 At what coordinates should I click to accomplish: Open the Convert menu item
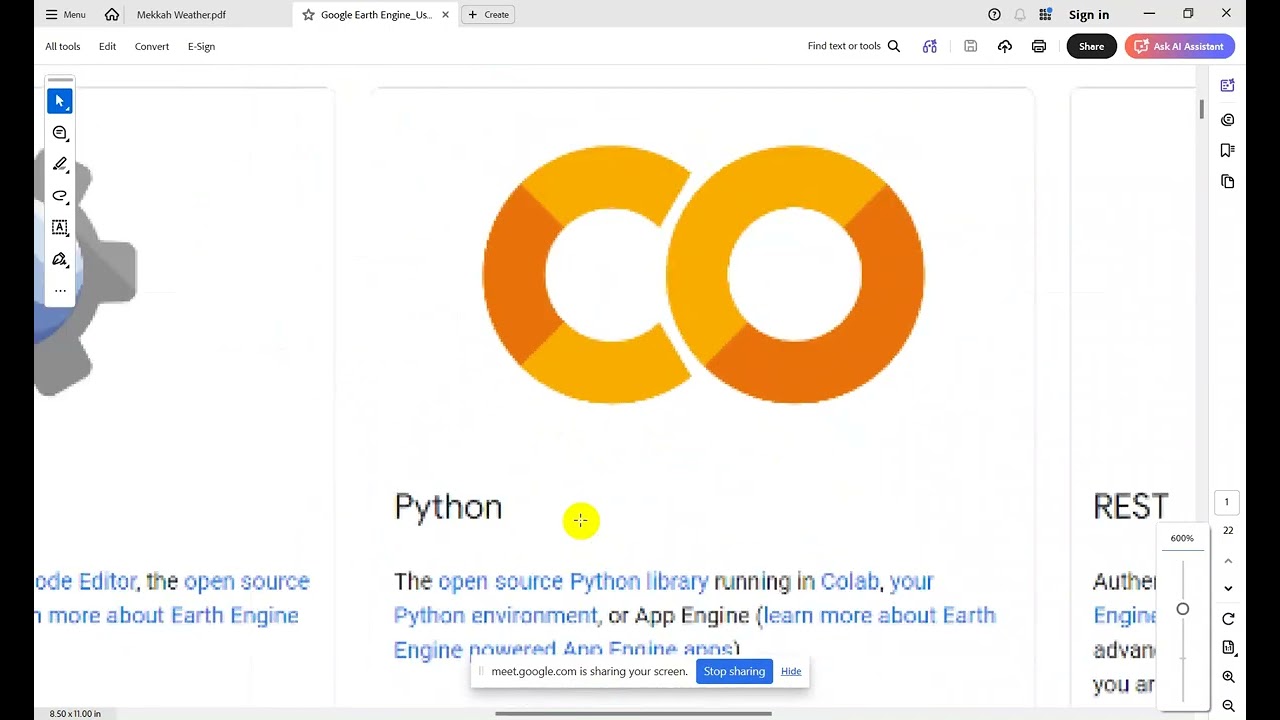click(x=152, y=46)
